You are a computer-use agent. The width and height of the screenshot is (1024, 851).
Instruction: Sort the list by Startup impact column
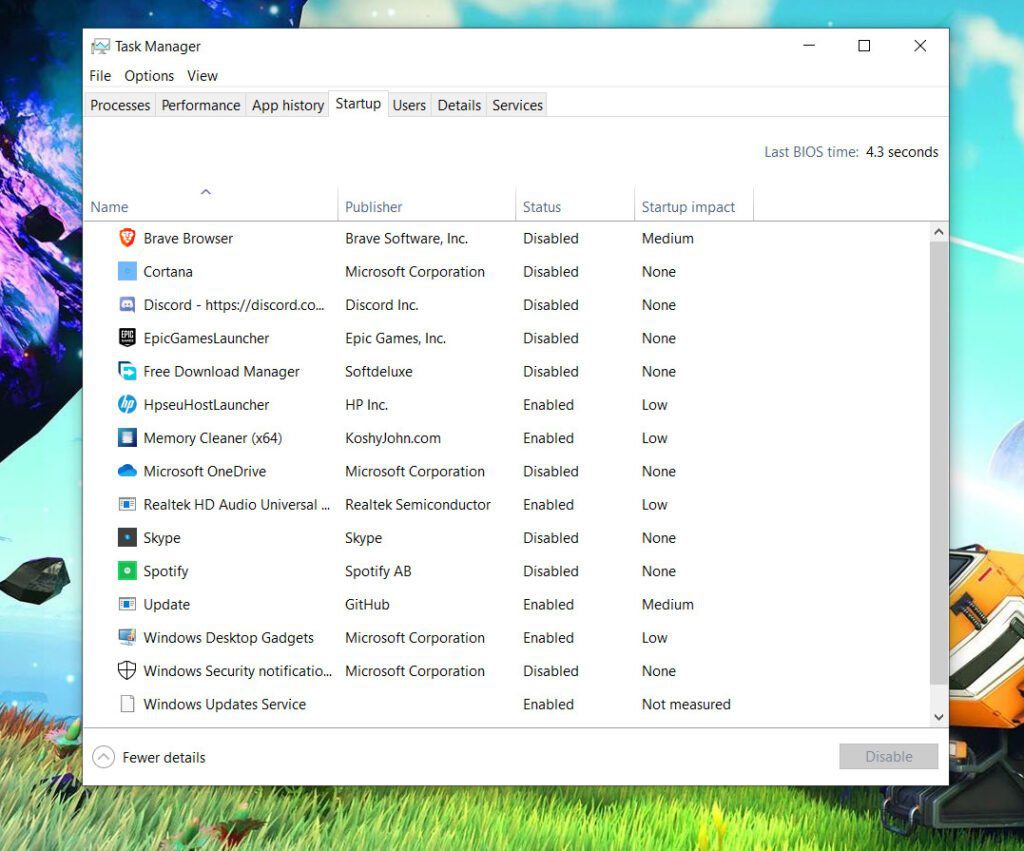(694, 204)
